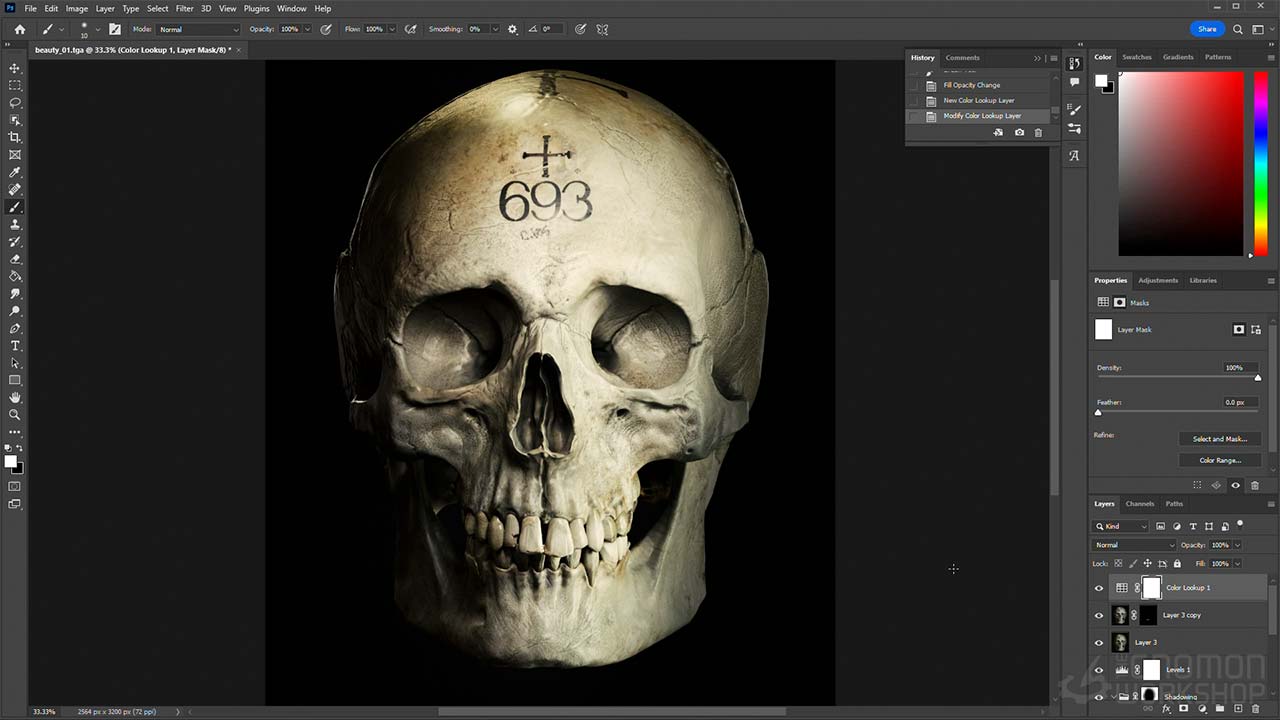
Task: Click the search magnifier icon at top right
Action: coord(1238,29)
